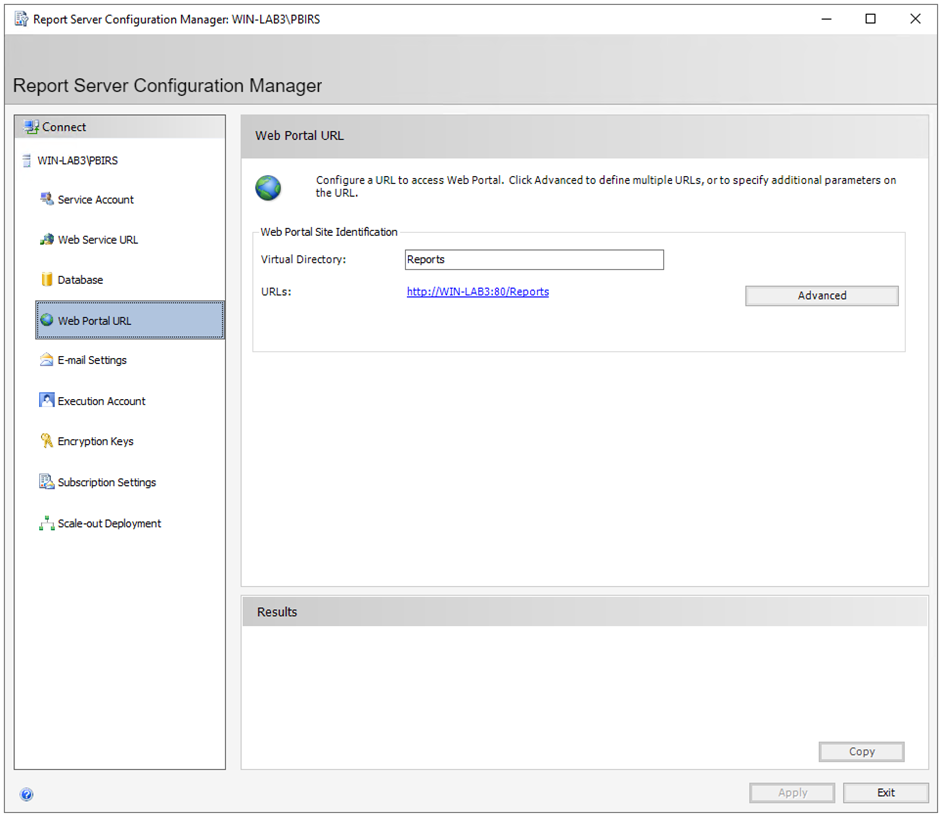Open the Database settings page
Screen dimensions: 940x814
point(80,280)
